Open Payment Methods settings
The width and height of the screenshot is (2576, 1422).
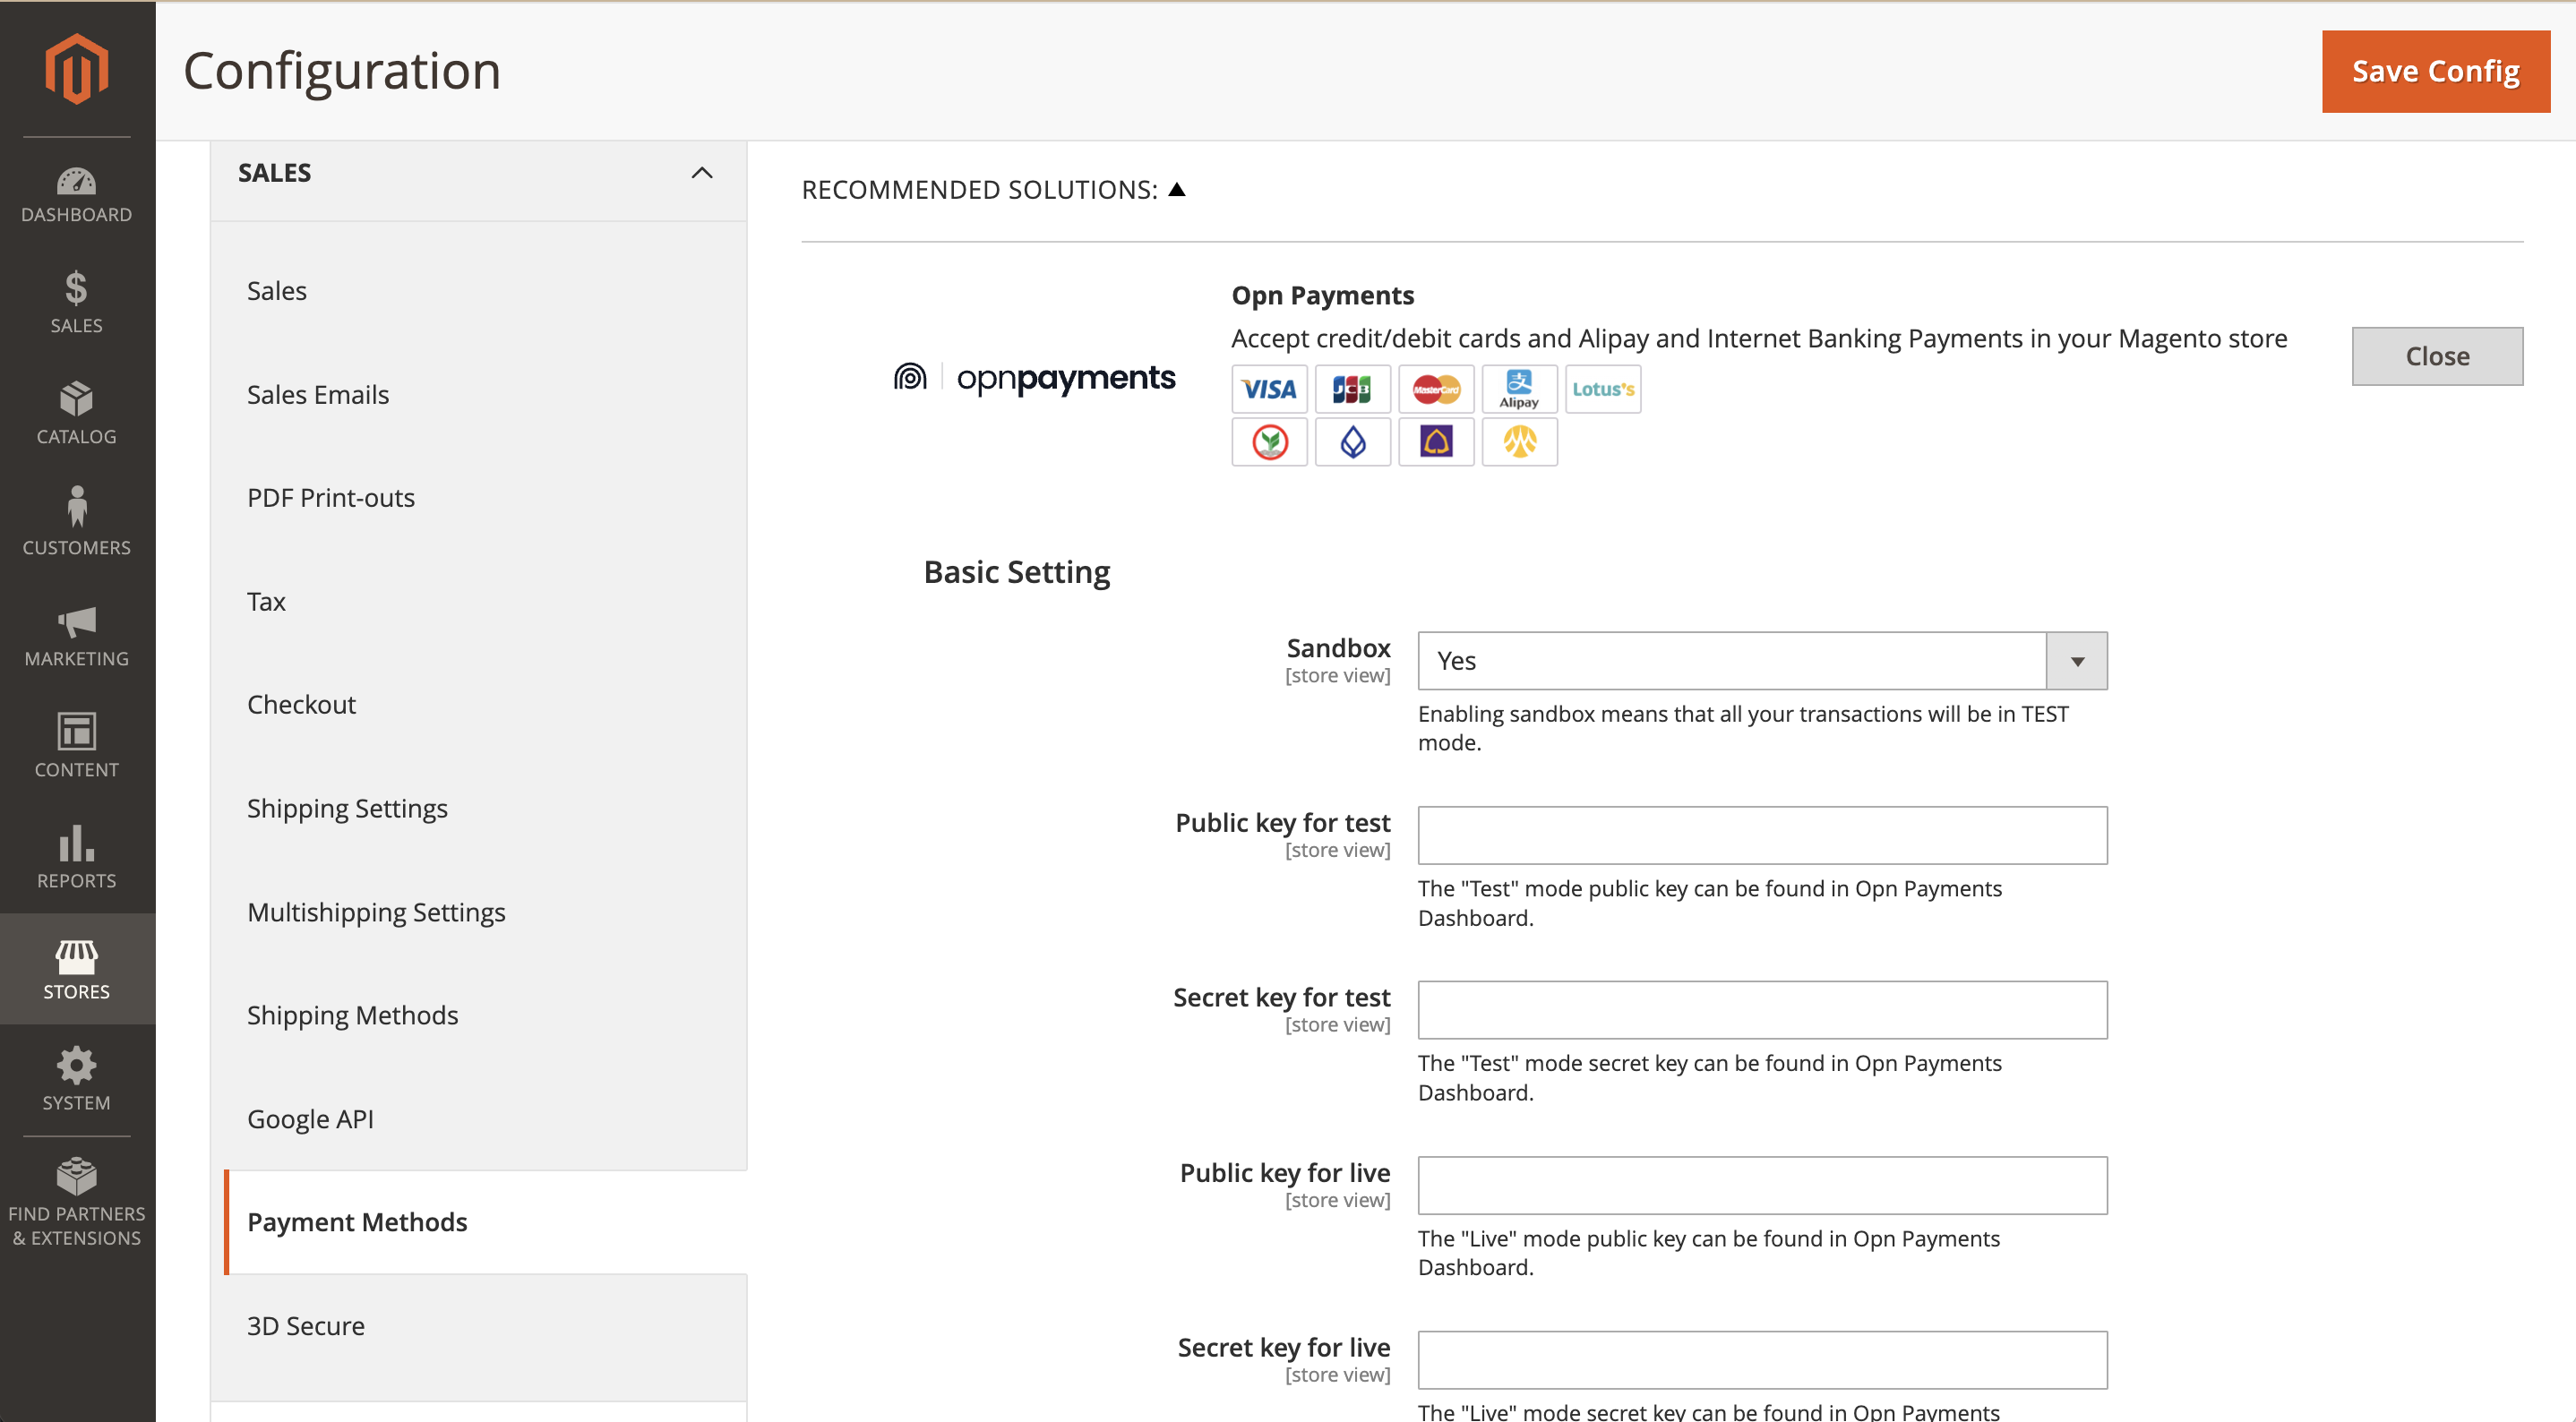[357, 1221]
